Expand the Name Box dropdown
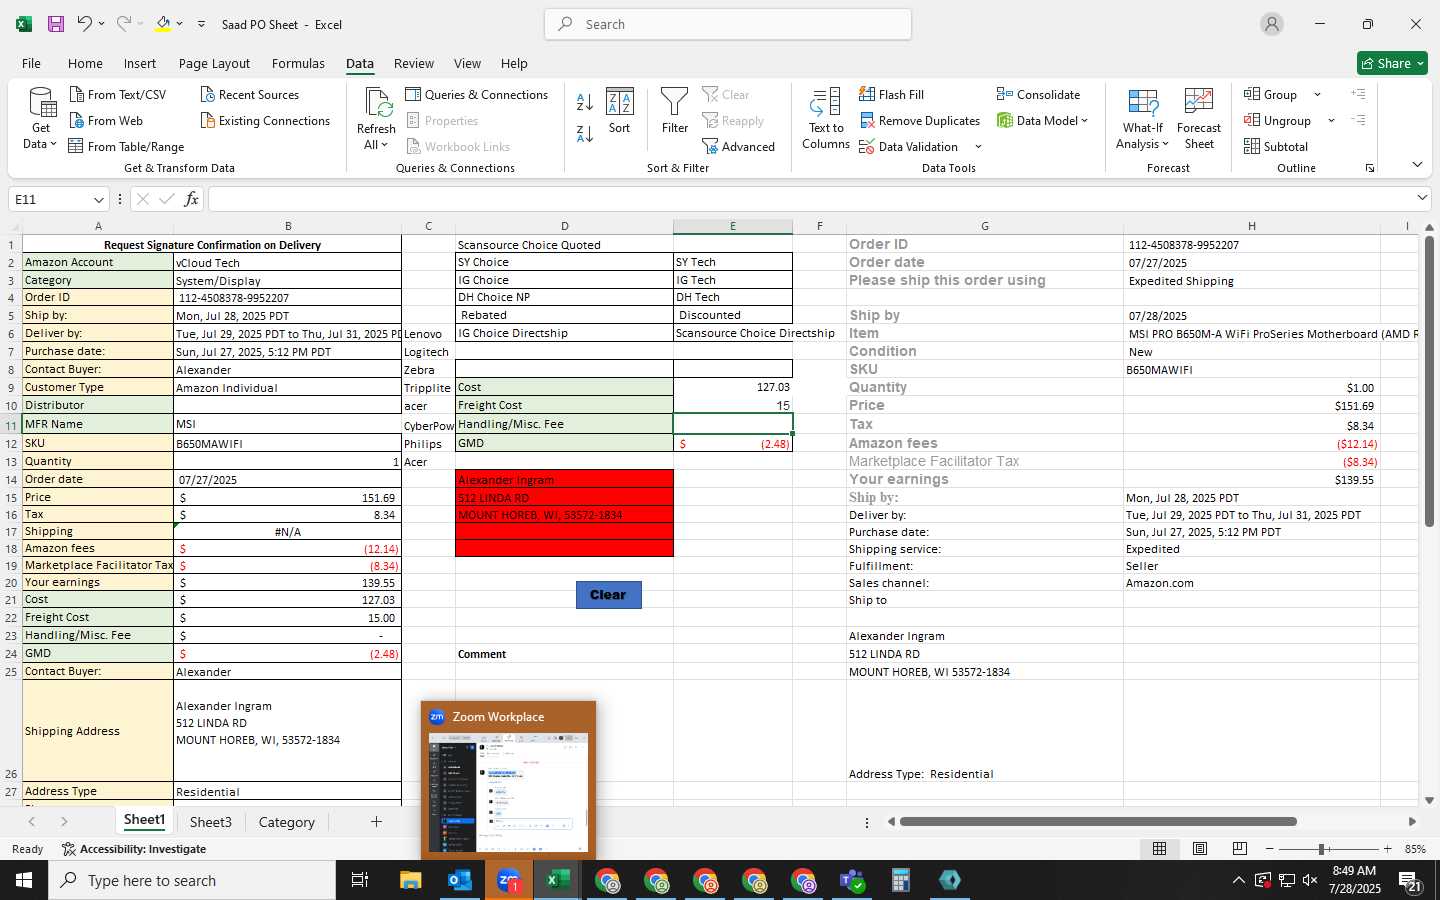The image size is (1440, 900). point(98,200)
